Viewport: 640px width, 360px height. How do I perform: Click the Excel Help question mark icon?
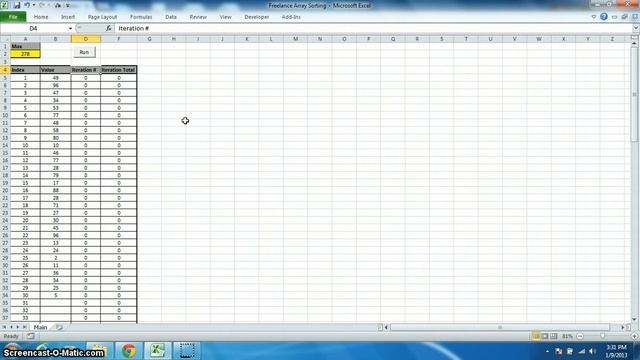[604, 17]
